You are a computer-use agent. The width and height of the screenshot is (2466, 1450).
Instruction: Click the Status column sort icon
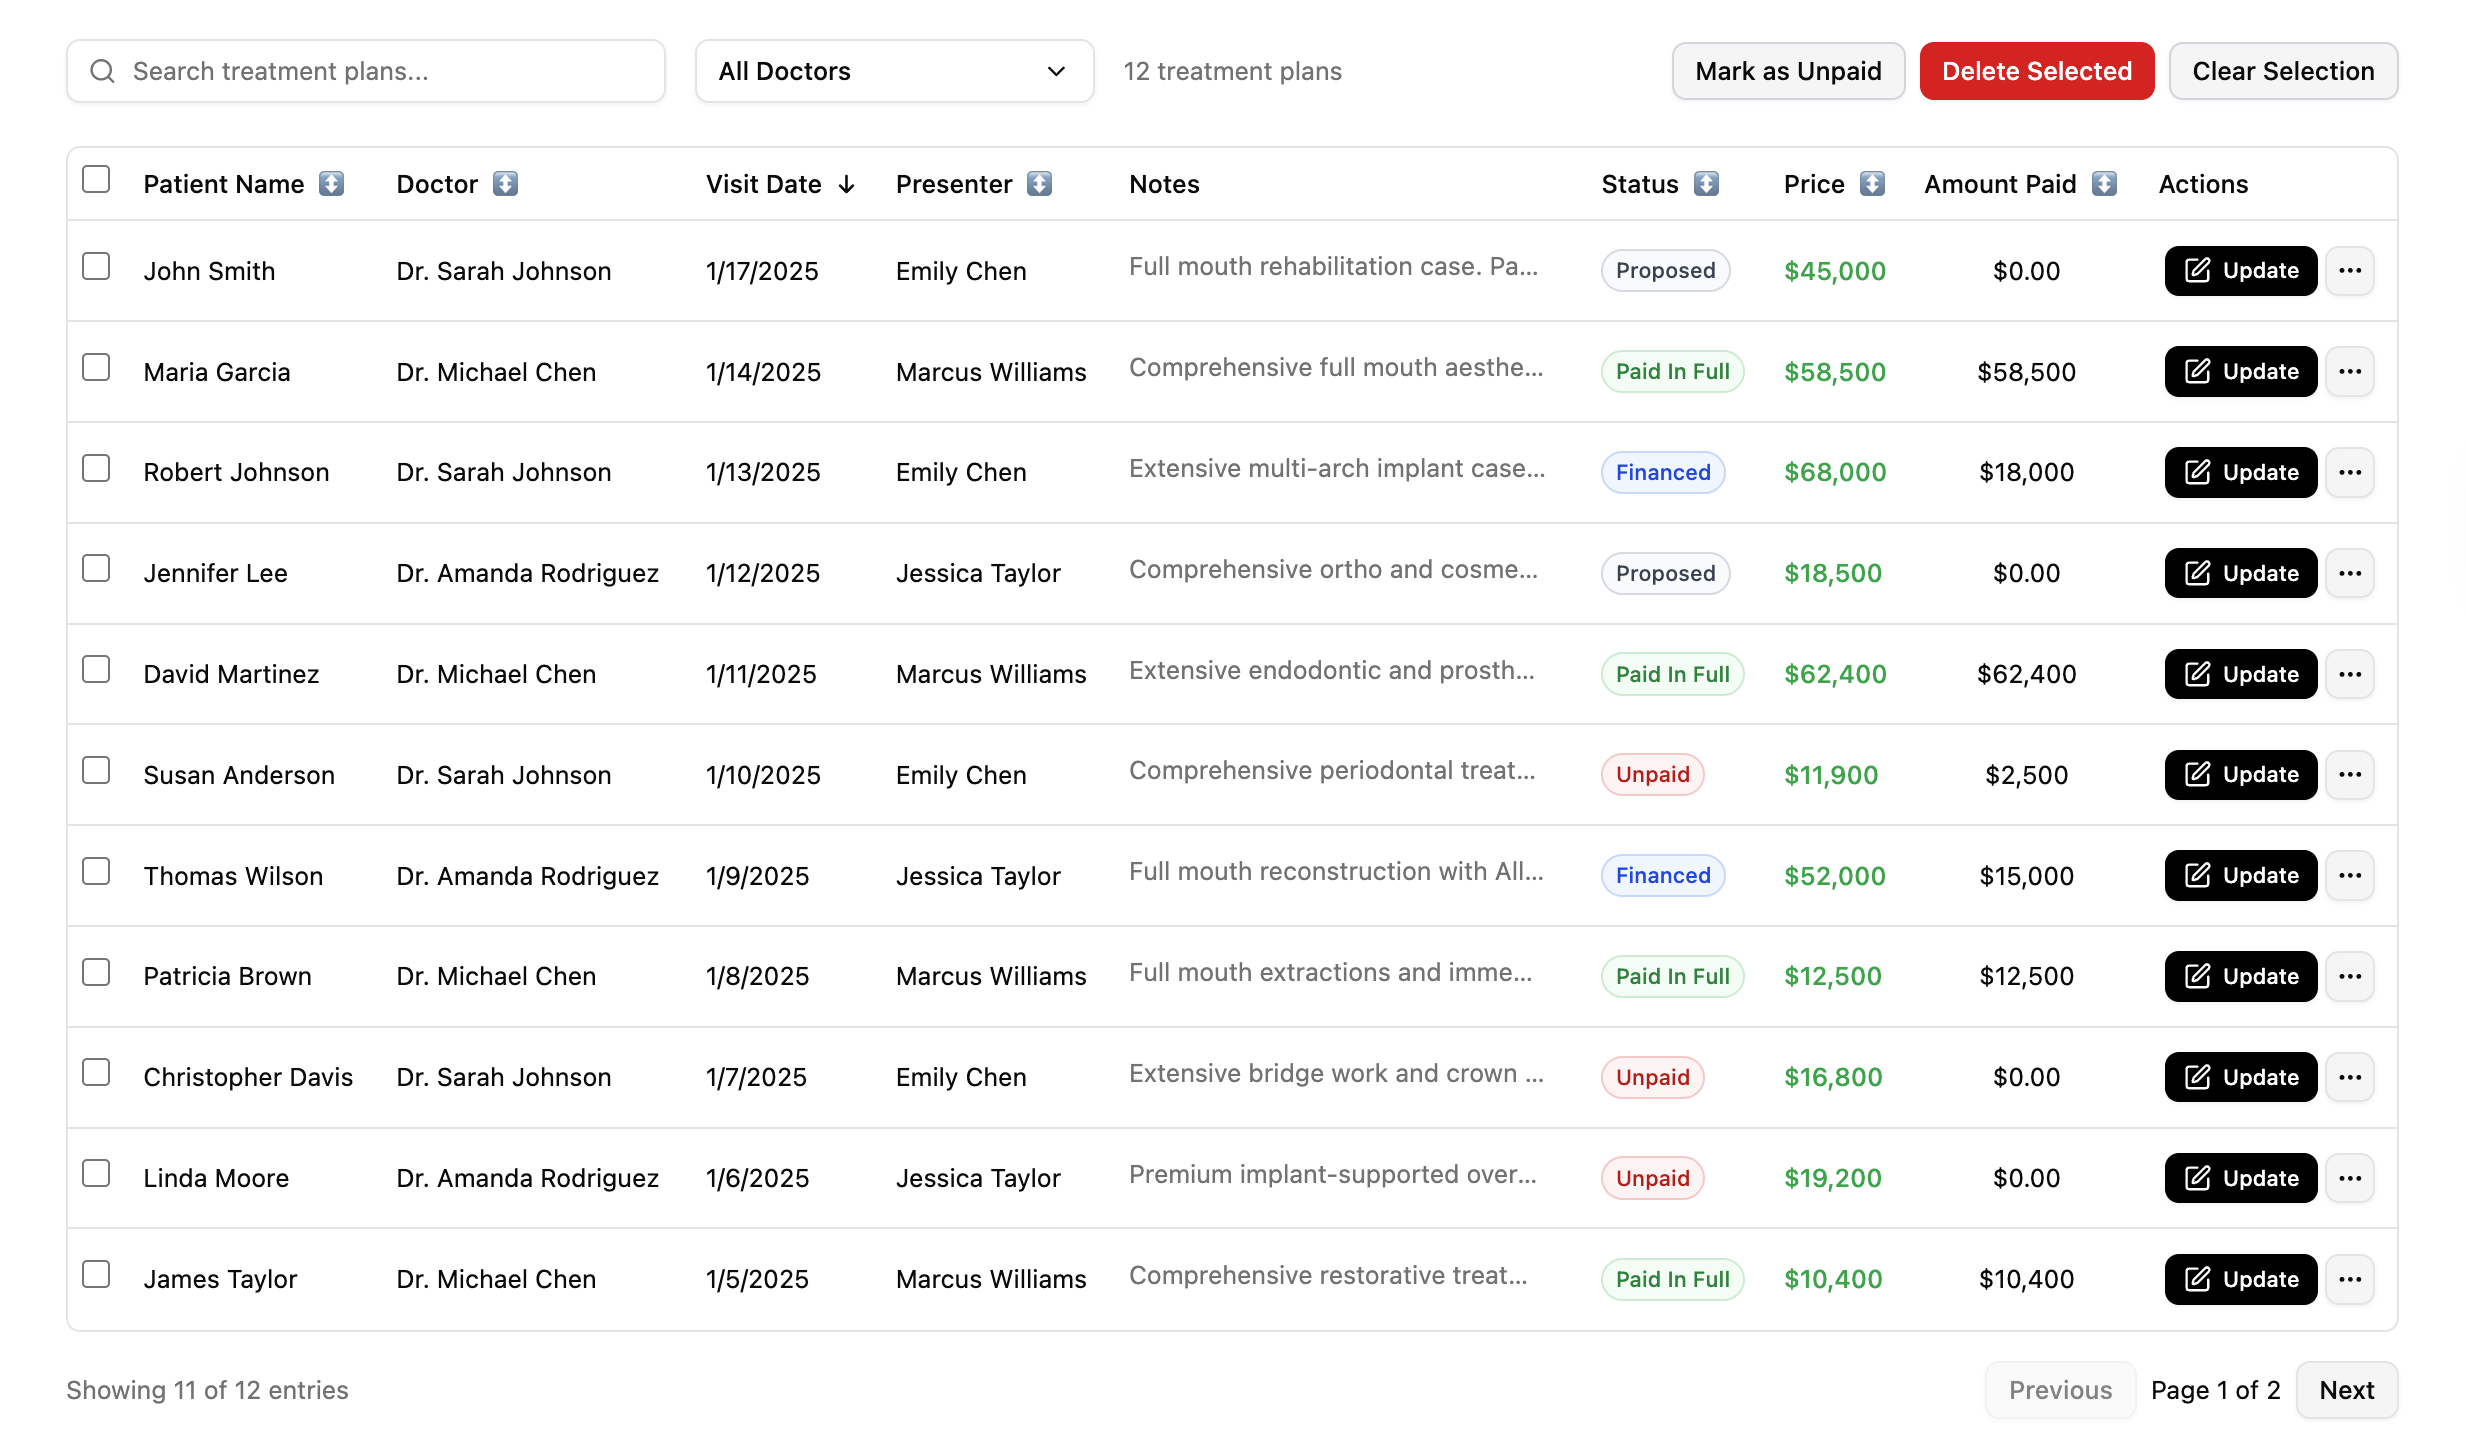point(1706,184)
